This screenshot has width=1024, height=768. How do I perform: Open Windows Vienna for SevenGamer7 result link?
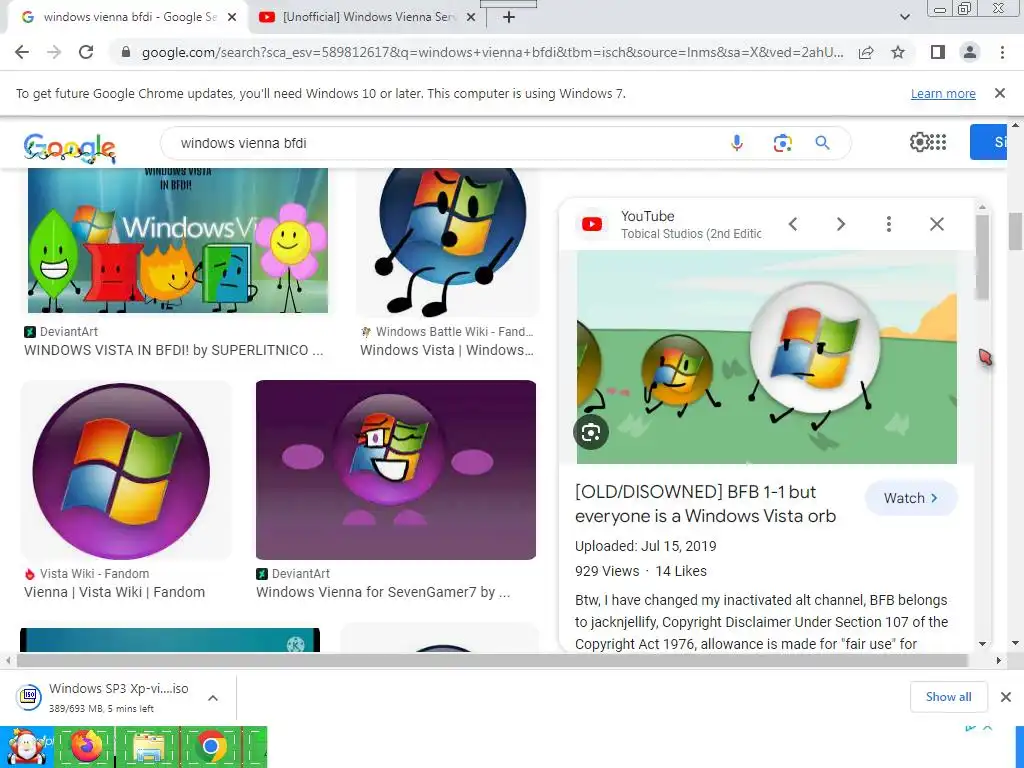coord(383,592)
